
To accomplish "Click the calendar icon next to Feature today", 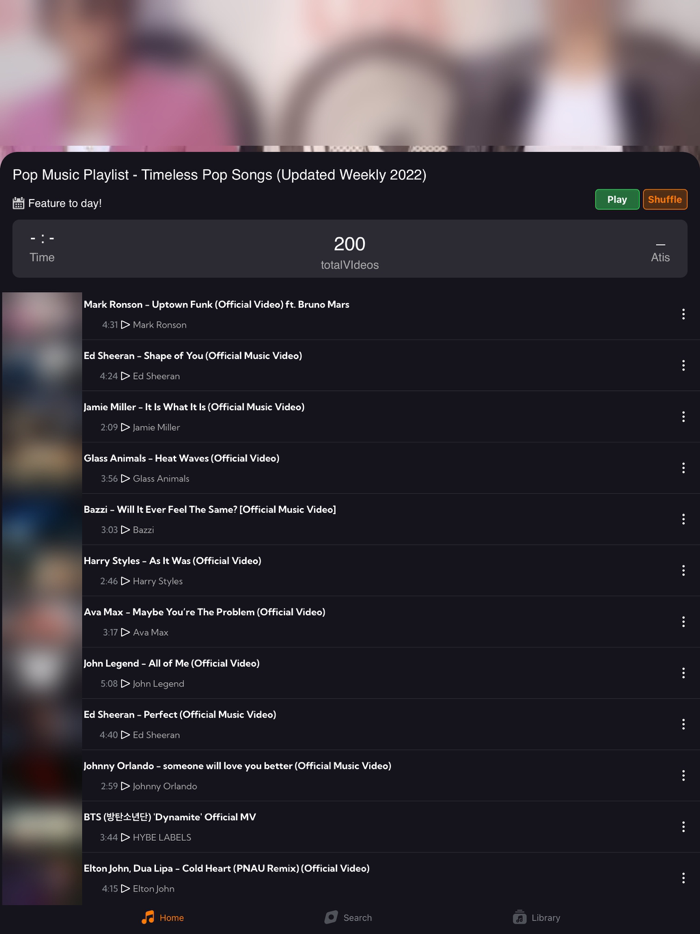I will click(18, 202).
